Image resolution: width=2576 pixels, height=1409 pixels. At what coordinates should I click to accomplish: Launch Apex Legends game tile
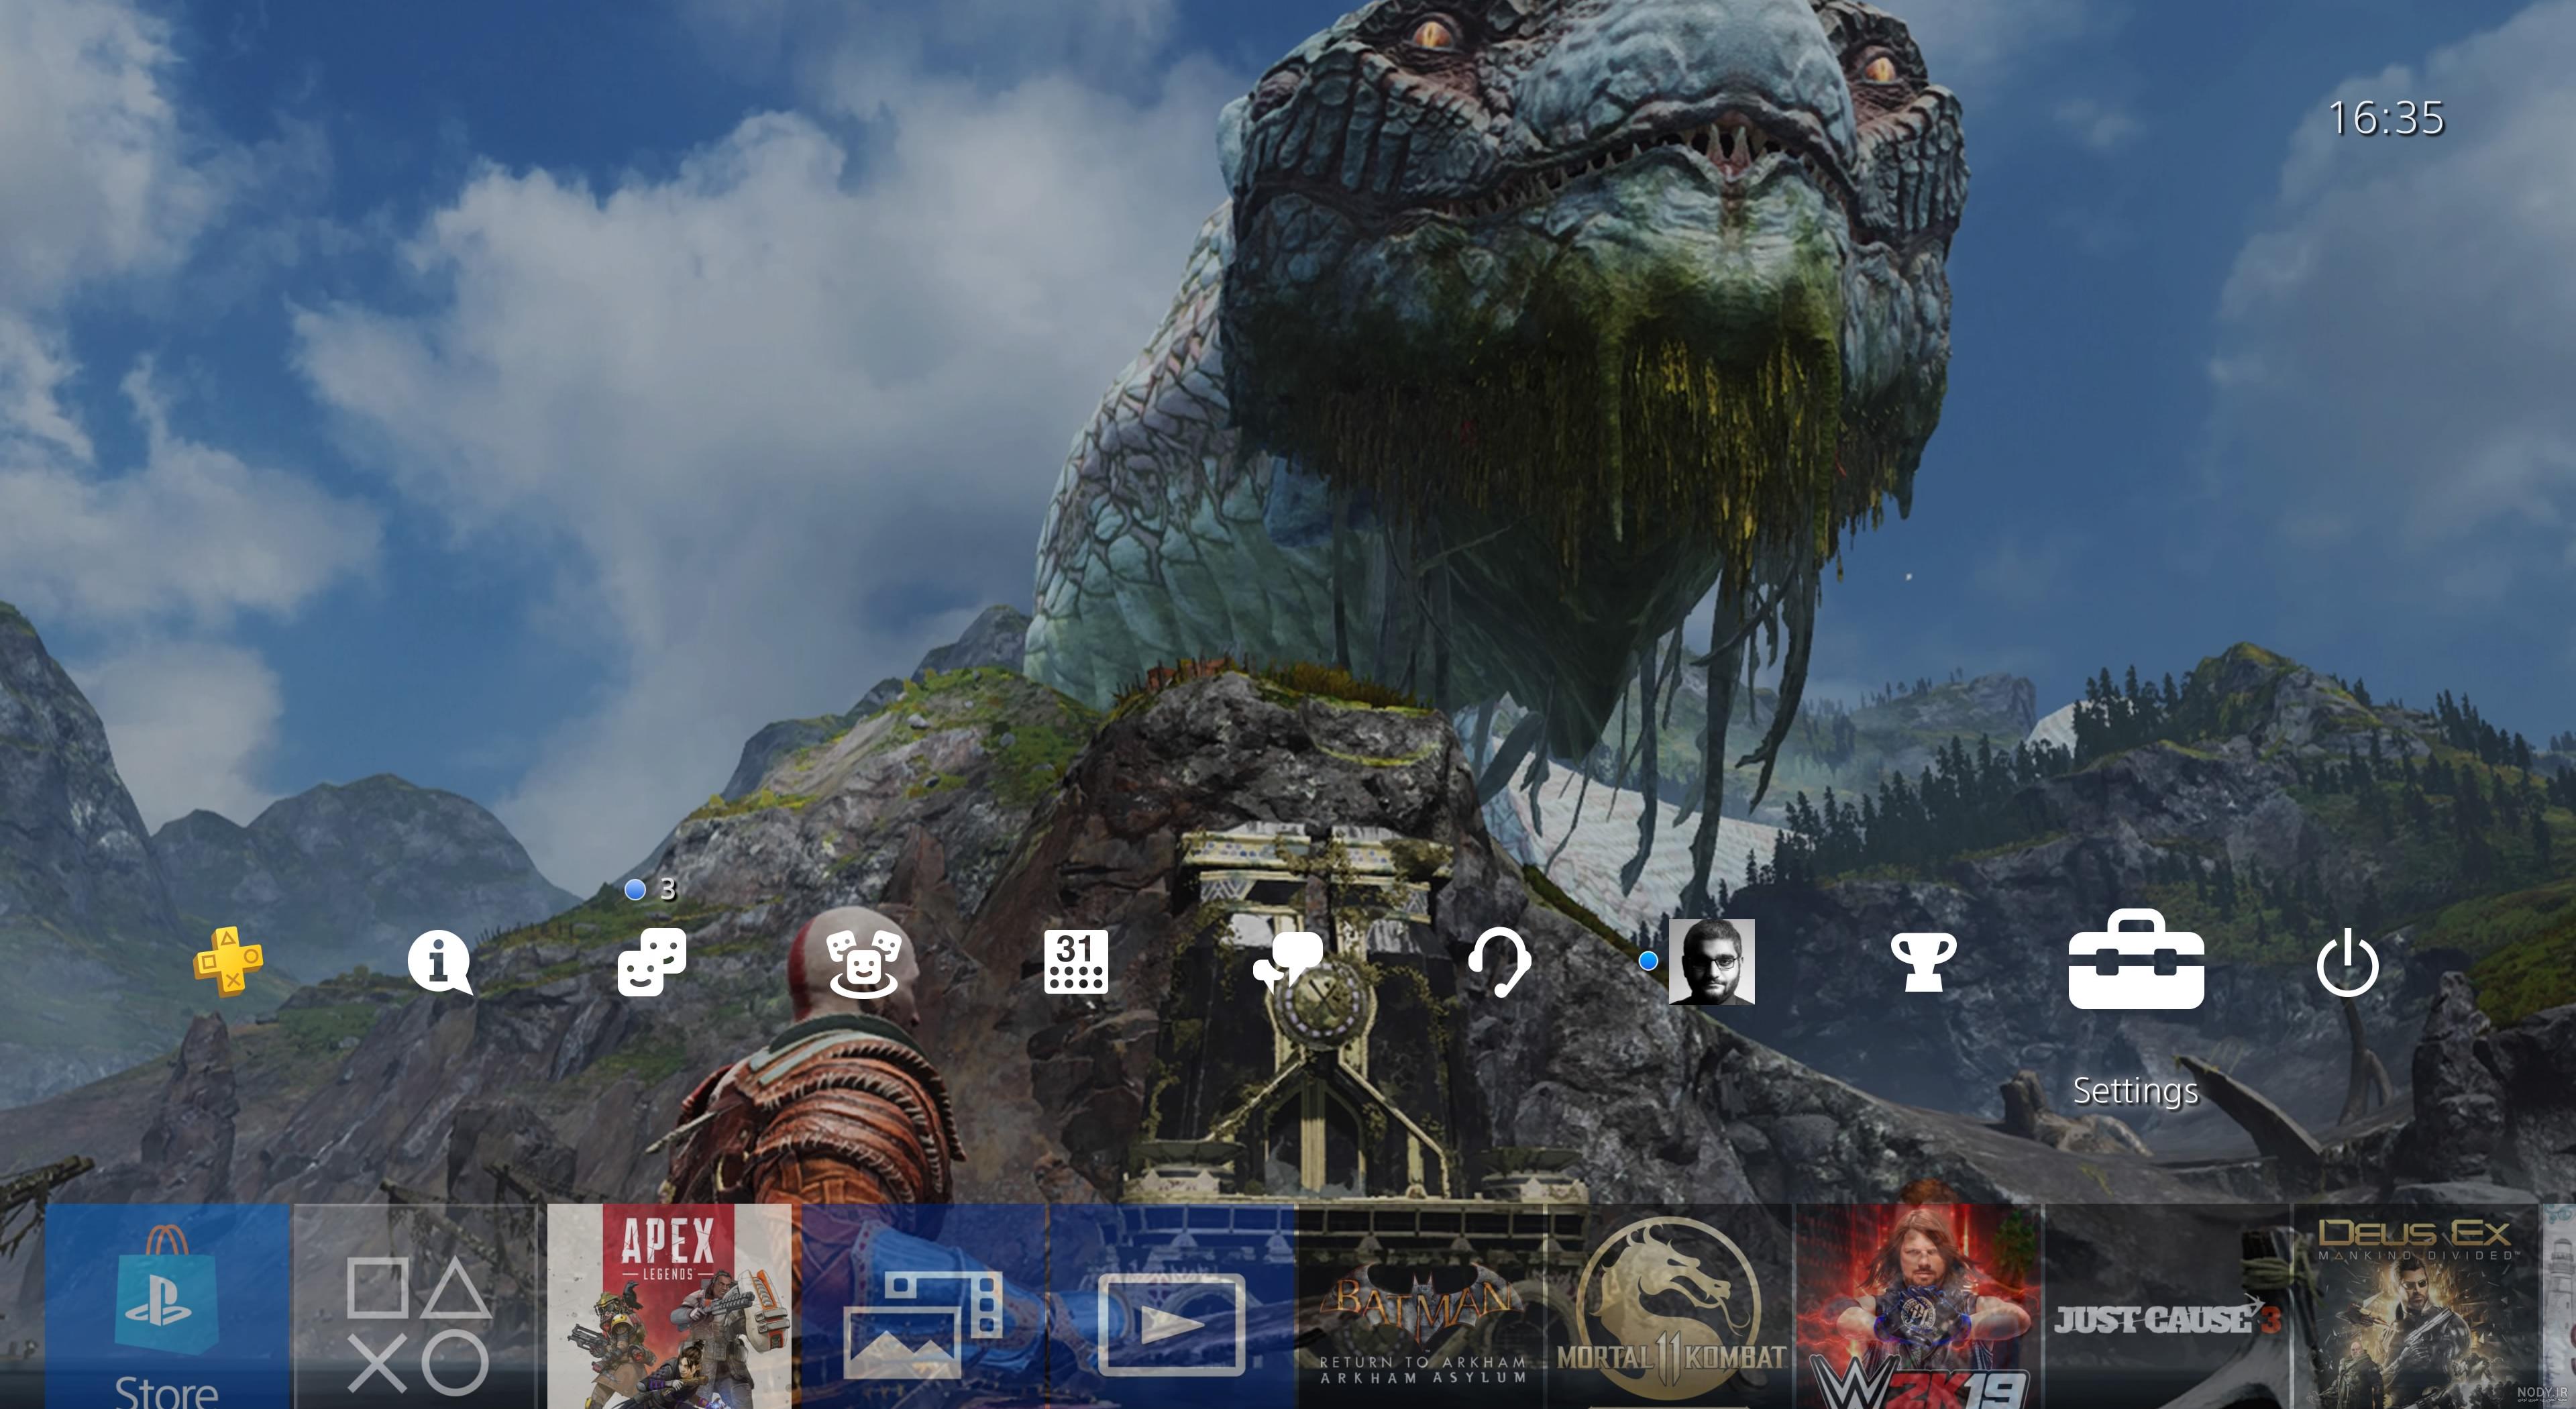(669, 1306)
